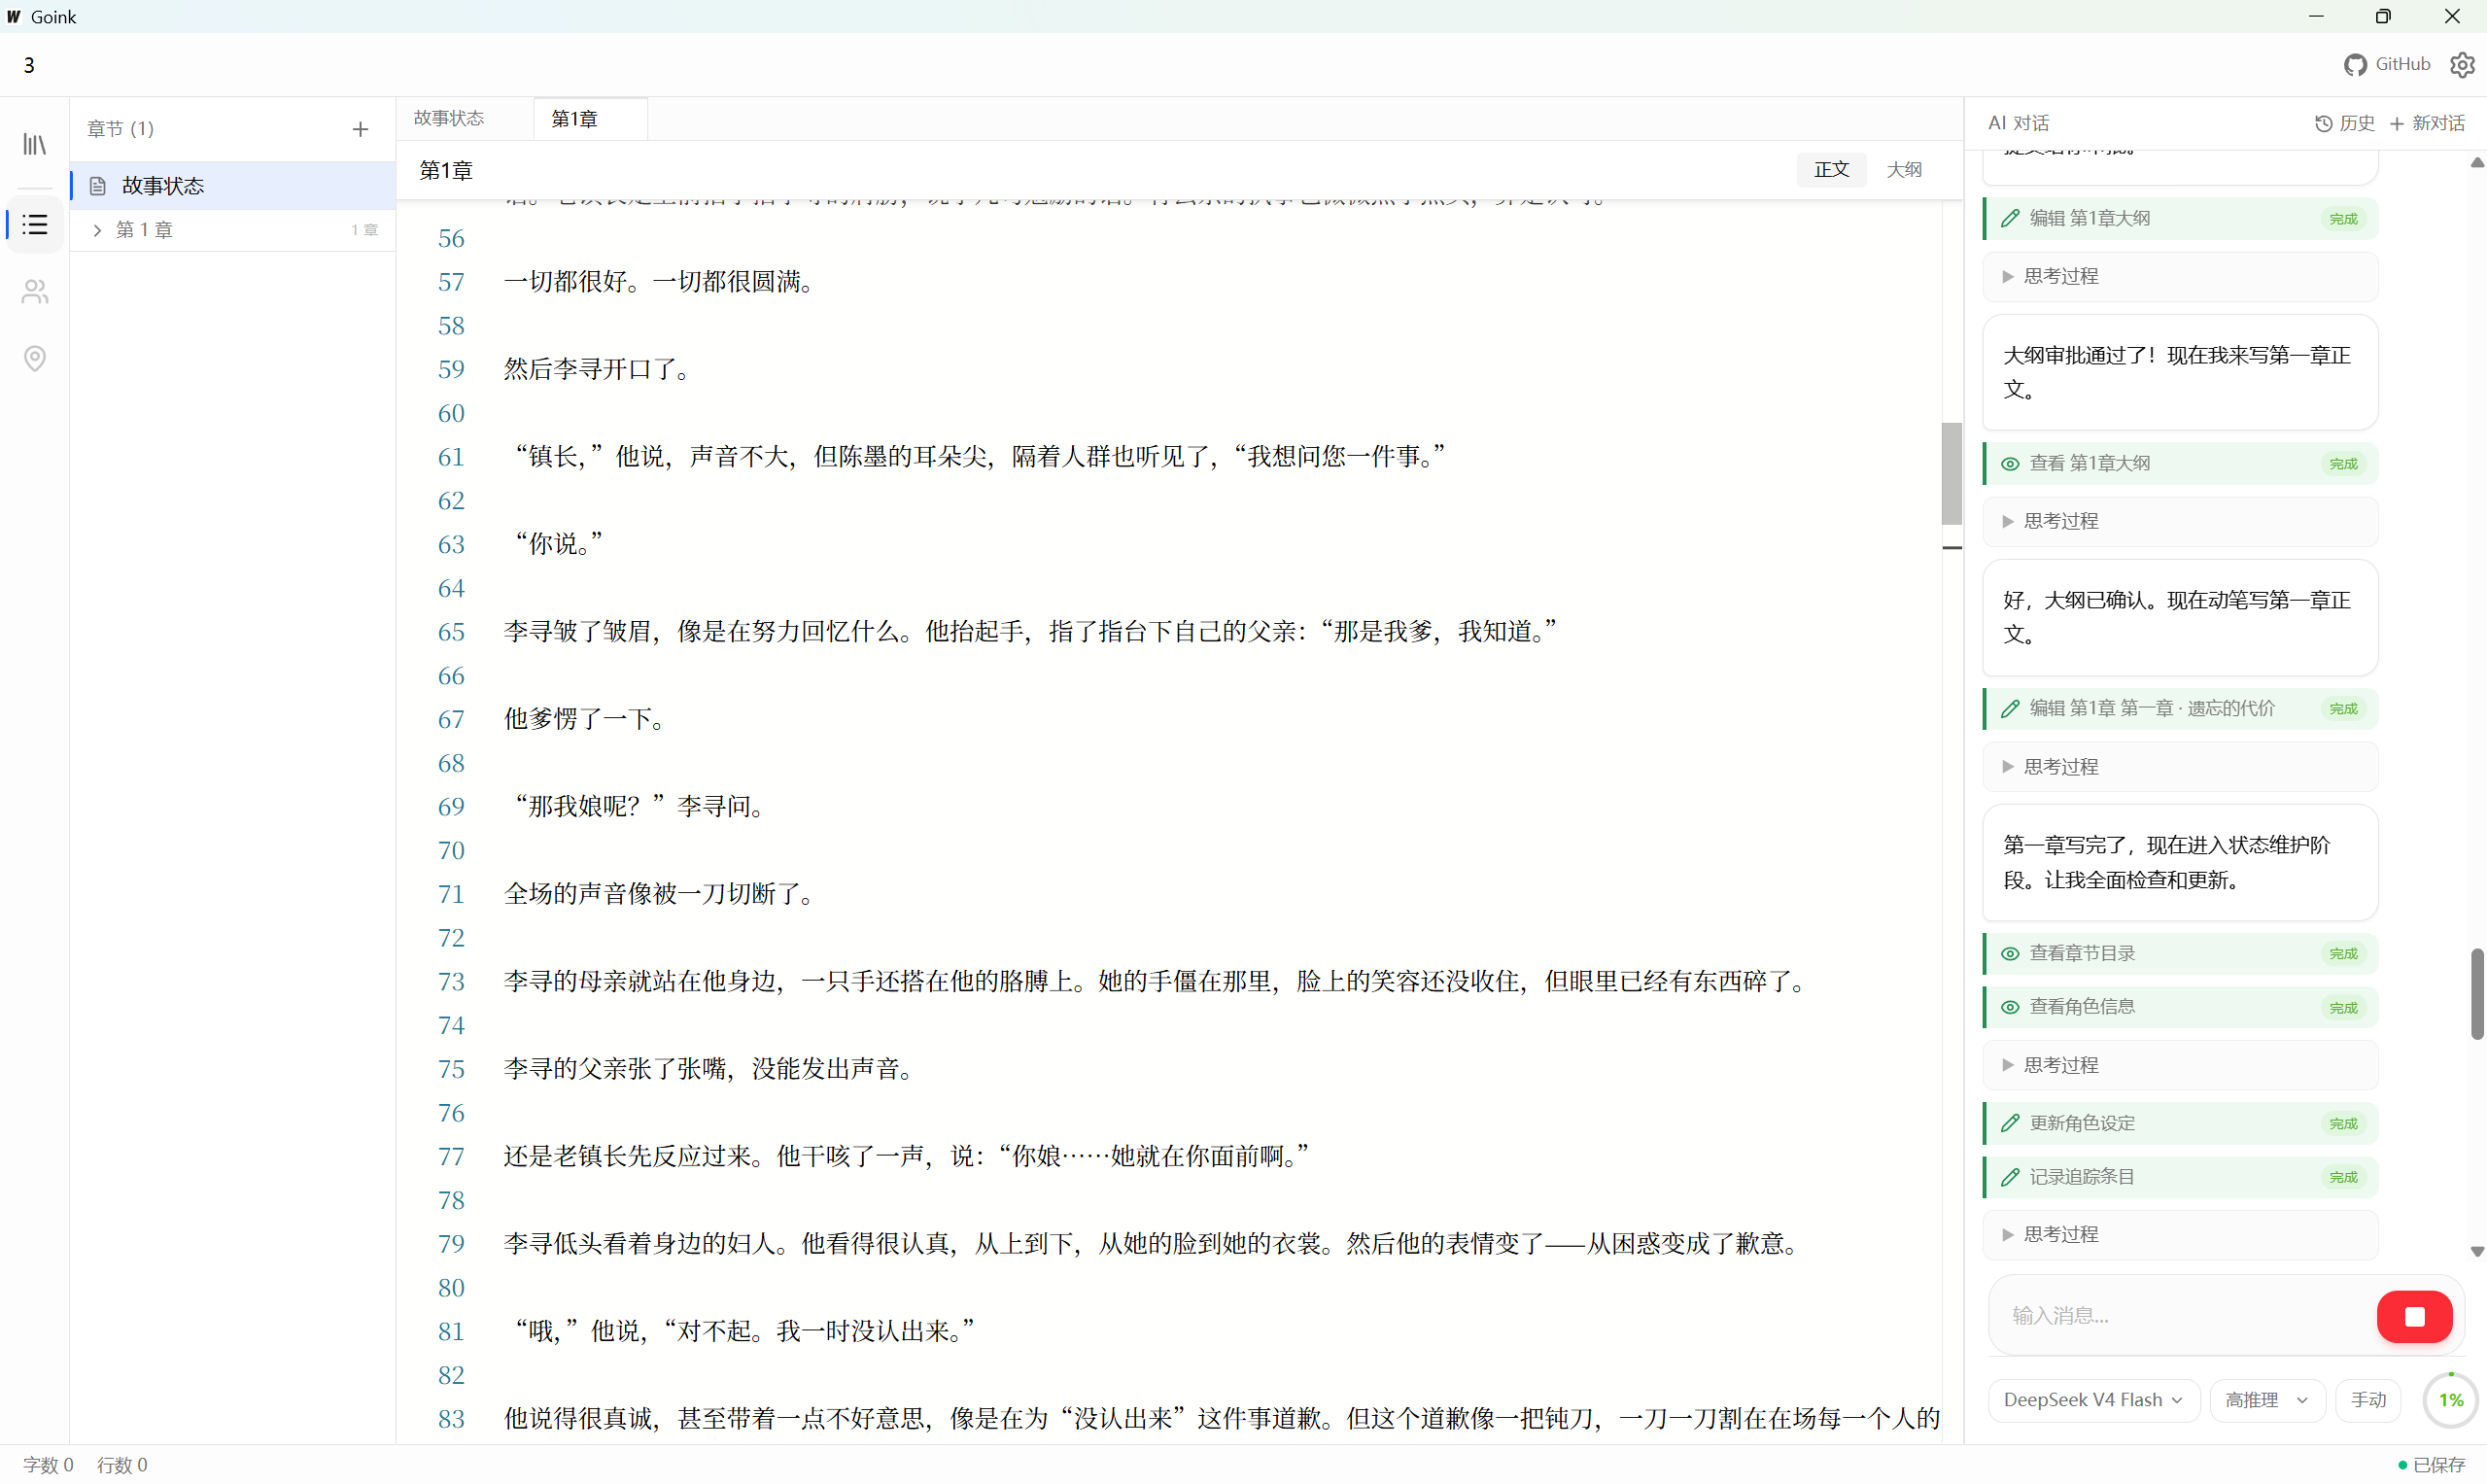
Task: Open settings gear icon
Action: (x=2462, y=64)
